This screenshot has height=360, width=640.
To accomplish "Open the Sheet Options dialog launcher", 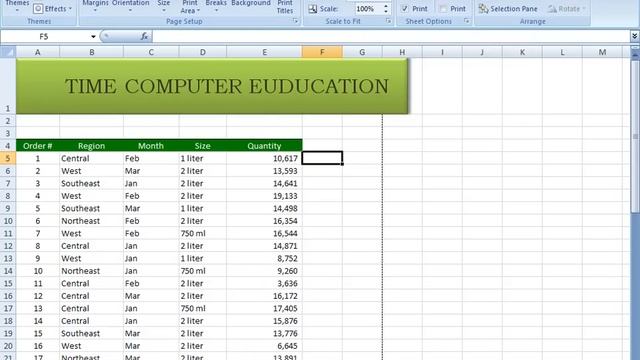I will tap(467, 21).
